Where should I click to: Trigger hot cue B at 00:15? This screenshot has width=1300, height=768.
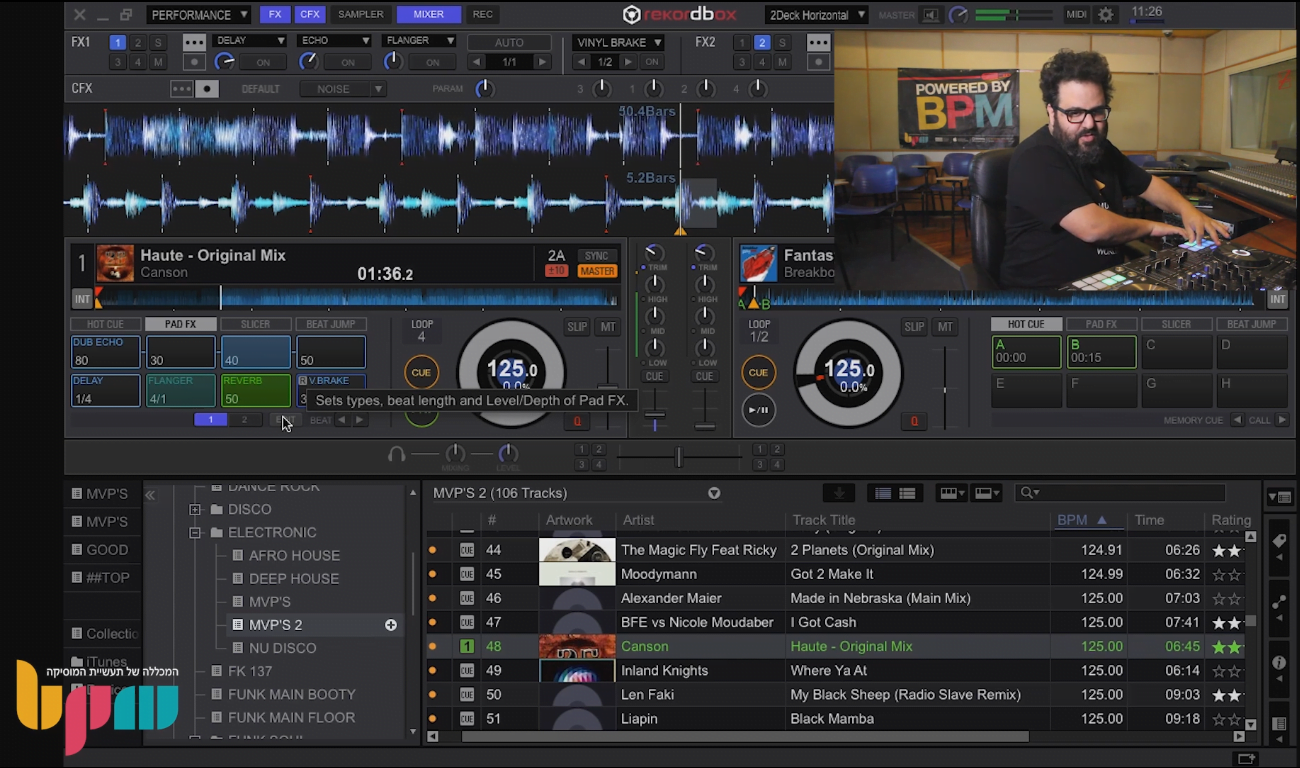1101,352
